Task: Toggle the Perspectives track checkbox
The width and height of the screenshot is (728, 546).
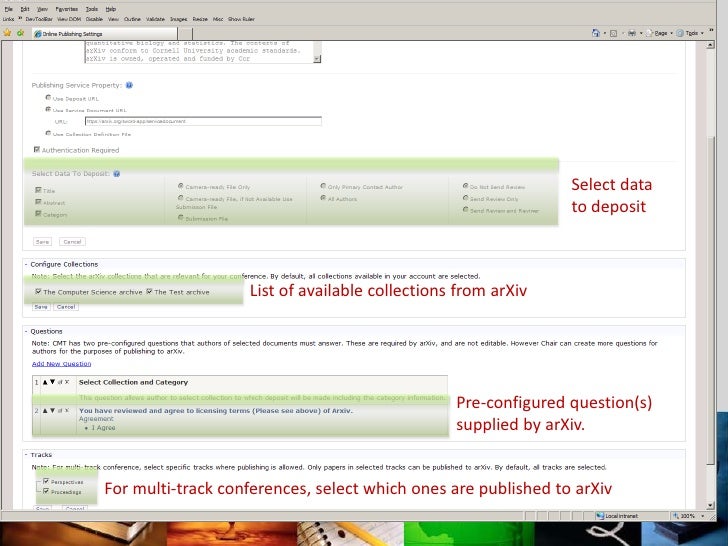Action: point(46,481)
